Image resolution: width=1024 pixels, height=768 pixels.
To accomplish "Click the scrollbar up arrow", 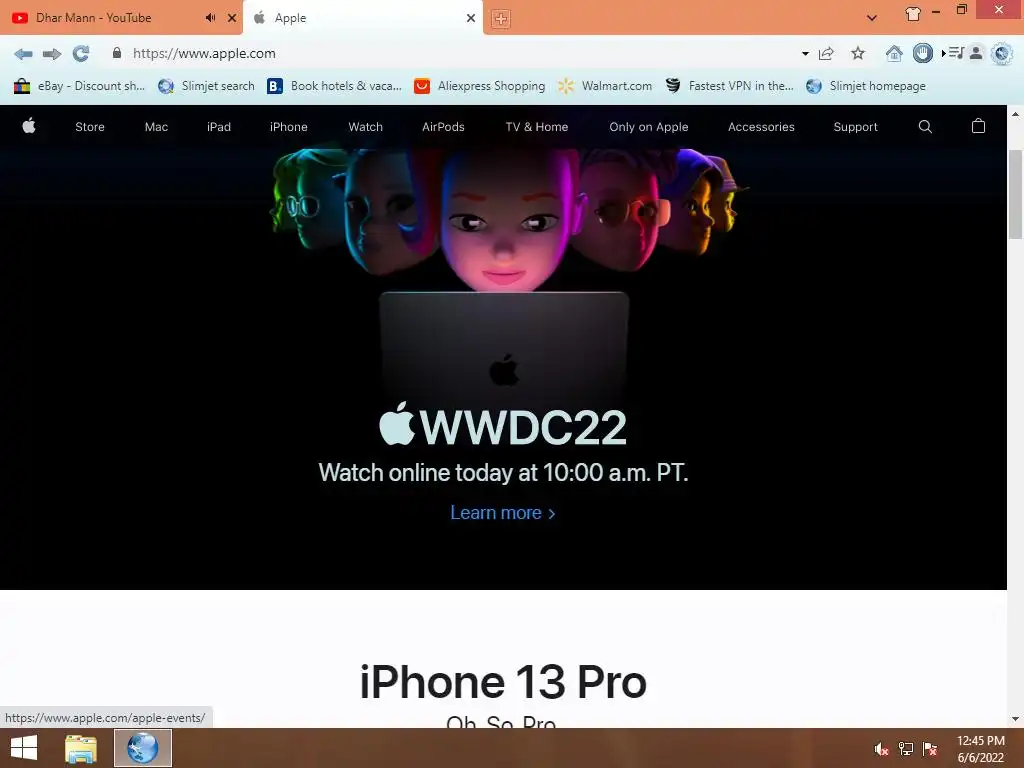I will (x=1016, y=114).
